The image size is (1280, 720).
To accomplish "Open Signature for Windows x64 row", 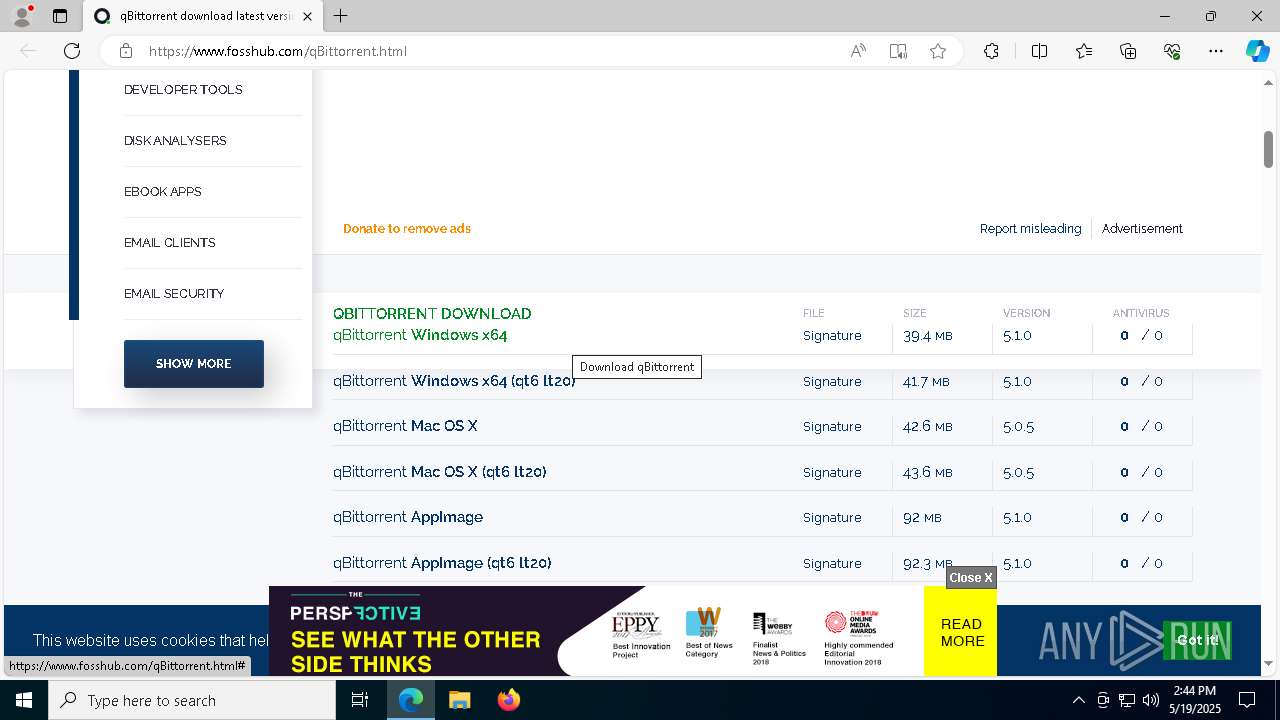I will (832, 336).
